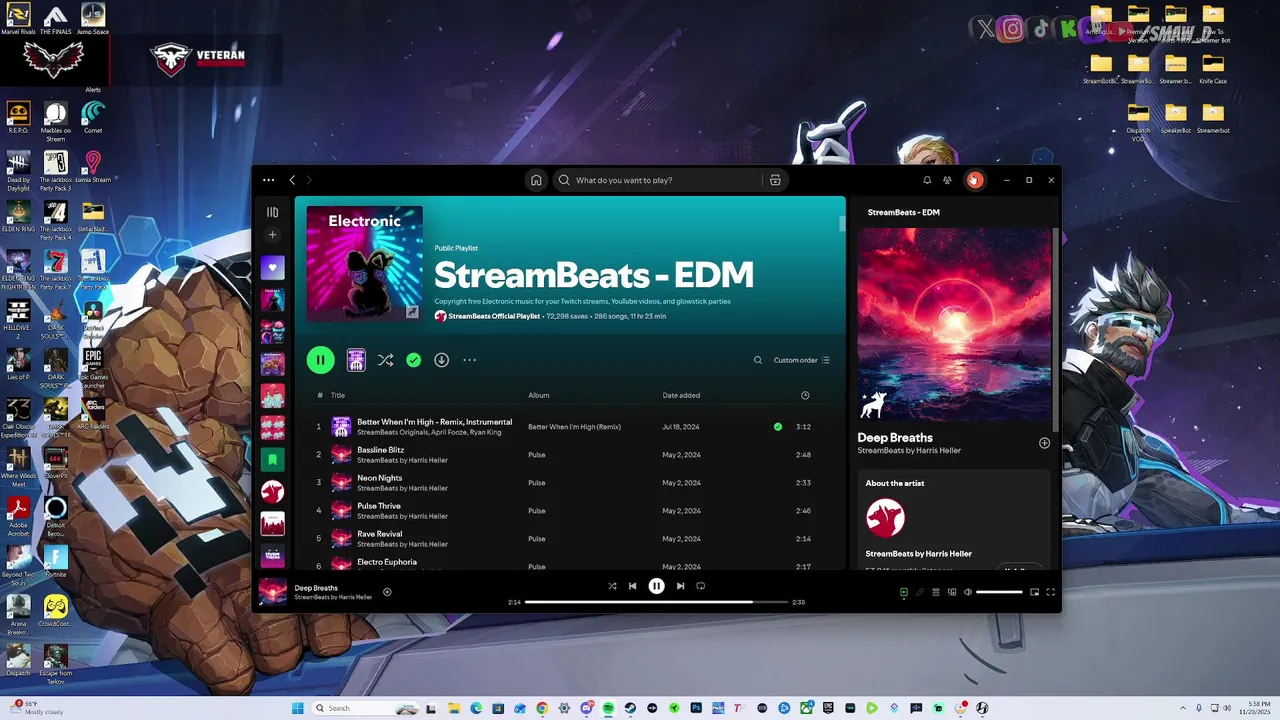Skip to next track

click(680, 586)
